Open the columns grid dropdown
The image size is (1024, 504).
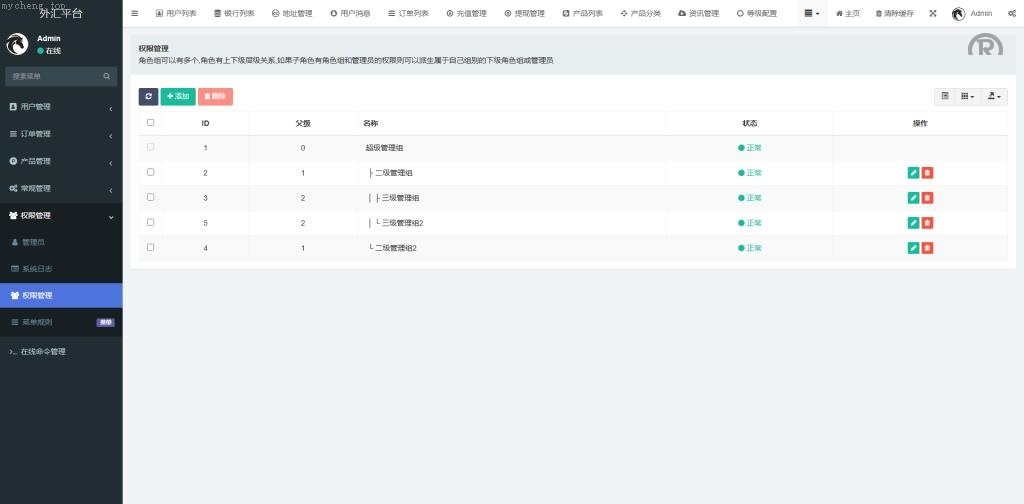coord(967,96)
